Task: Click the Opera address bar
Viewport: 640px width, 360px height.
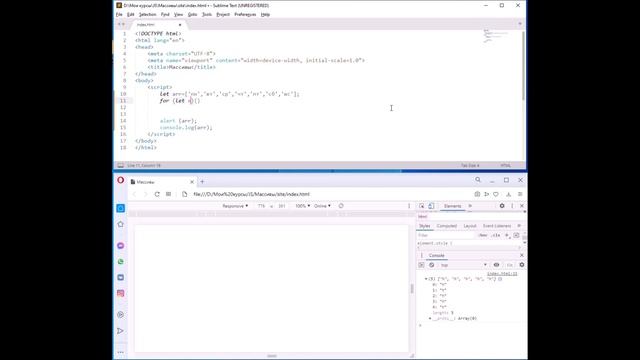Action: pyautogui.click(x=327, y=194)
